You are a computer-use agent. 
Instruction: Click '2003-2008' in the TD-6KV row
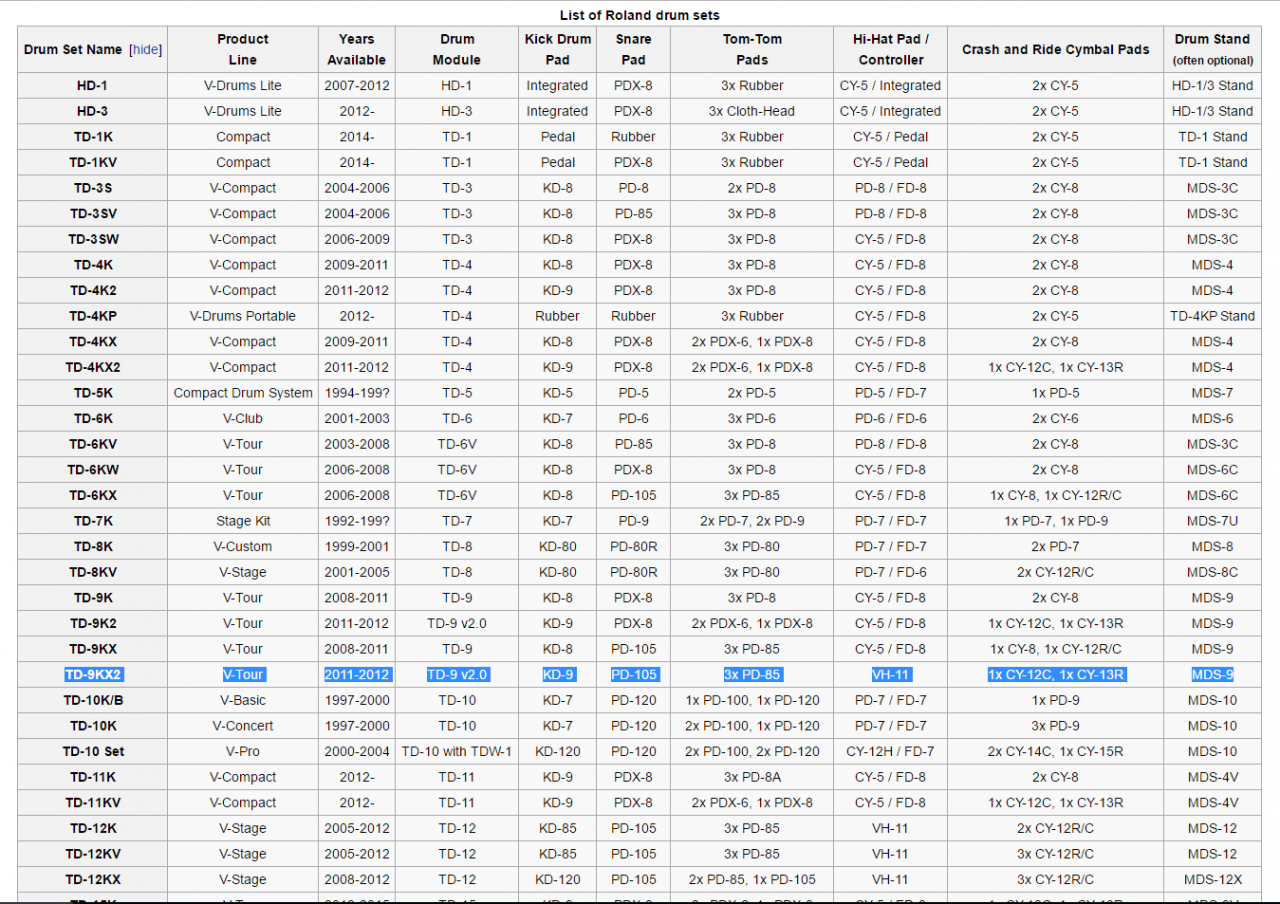(356, 444)
